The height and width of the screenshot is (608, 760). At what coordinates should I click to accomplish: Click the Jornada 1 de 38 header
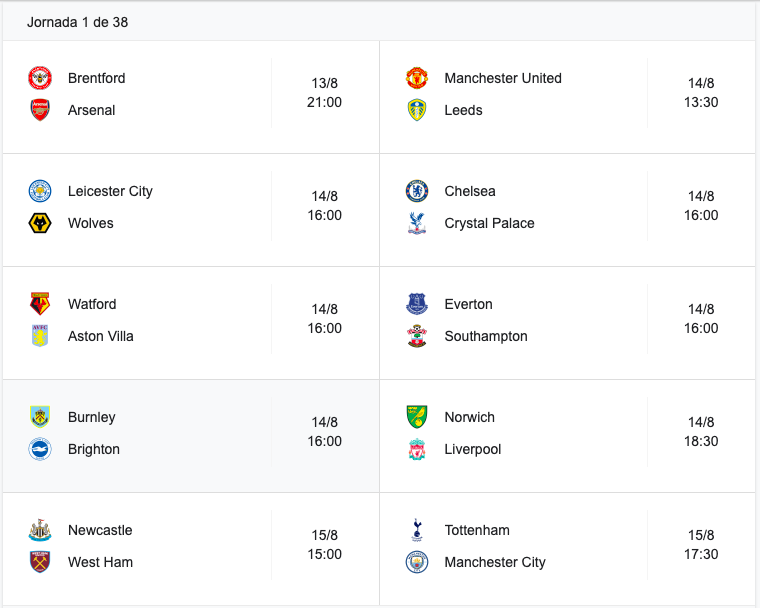77,22
